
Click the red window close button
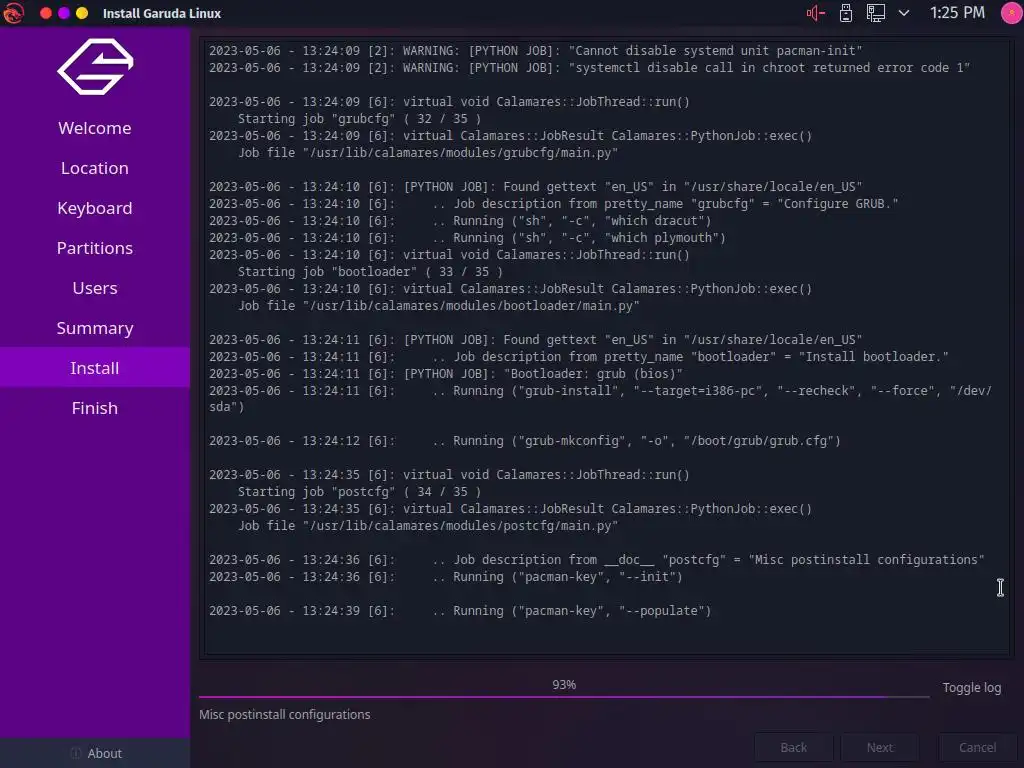(46, 13)
